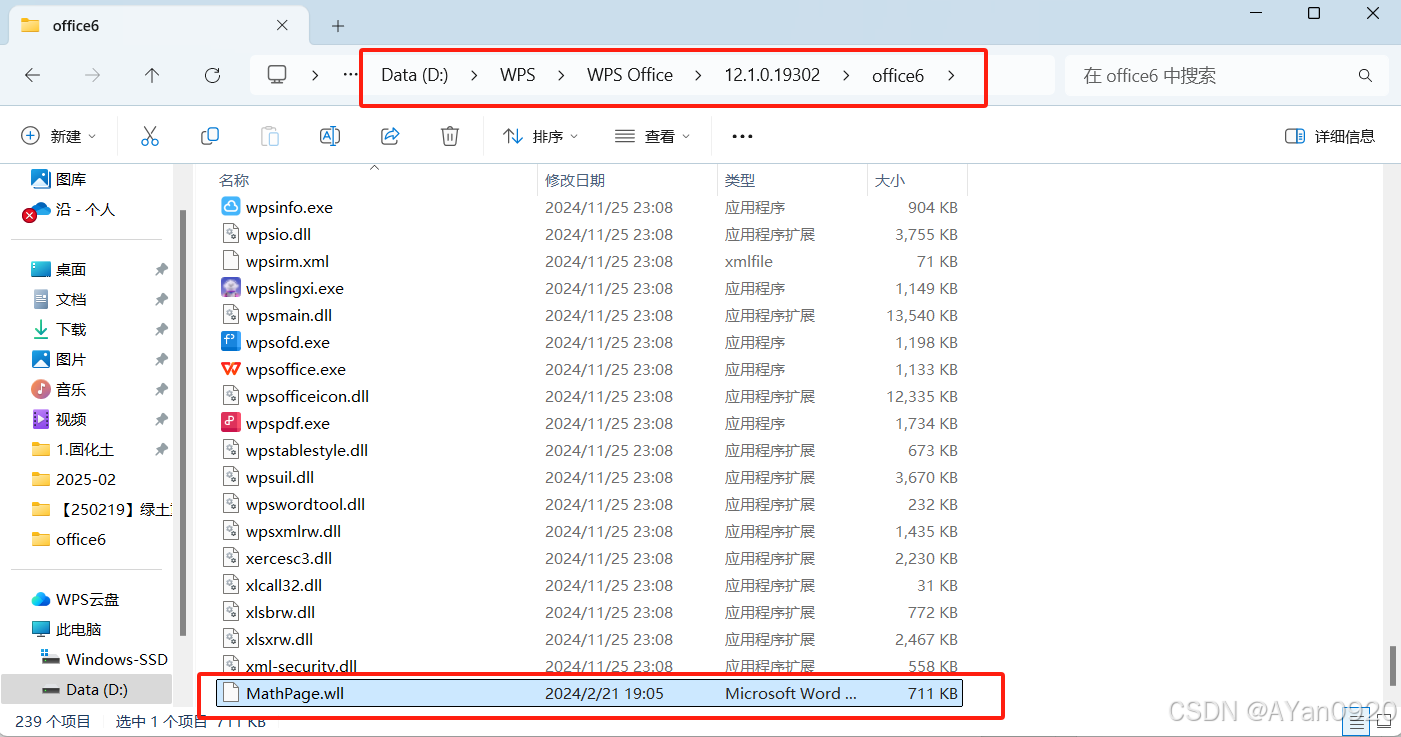The image size is (1401, 737).
Task: Click the Copy icon in toolbar
Action: coord(210,136)
